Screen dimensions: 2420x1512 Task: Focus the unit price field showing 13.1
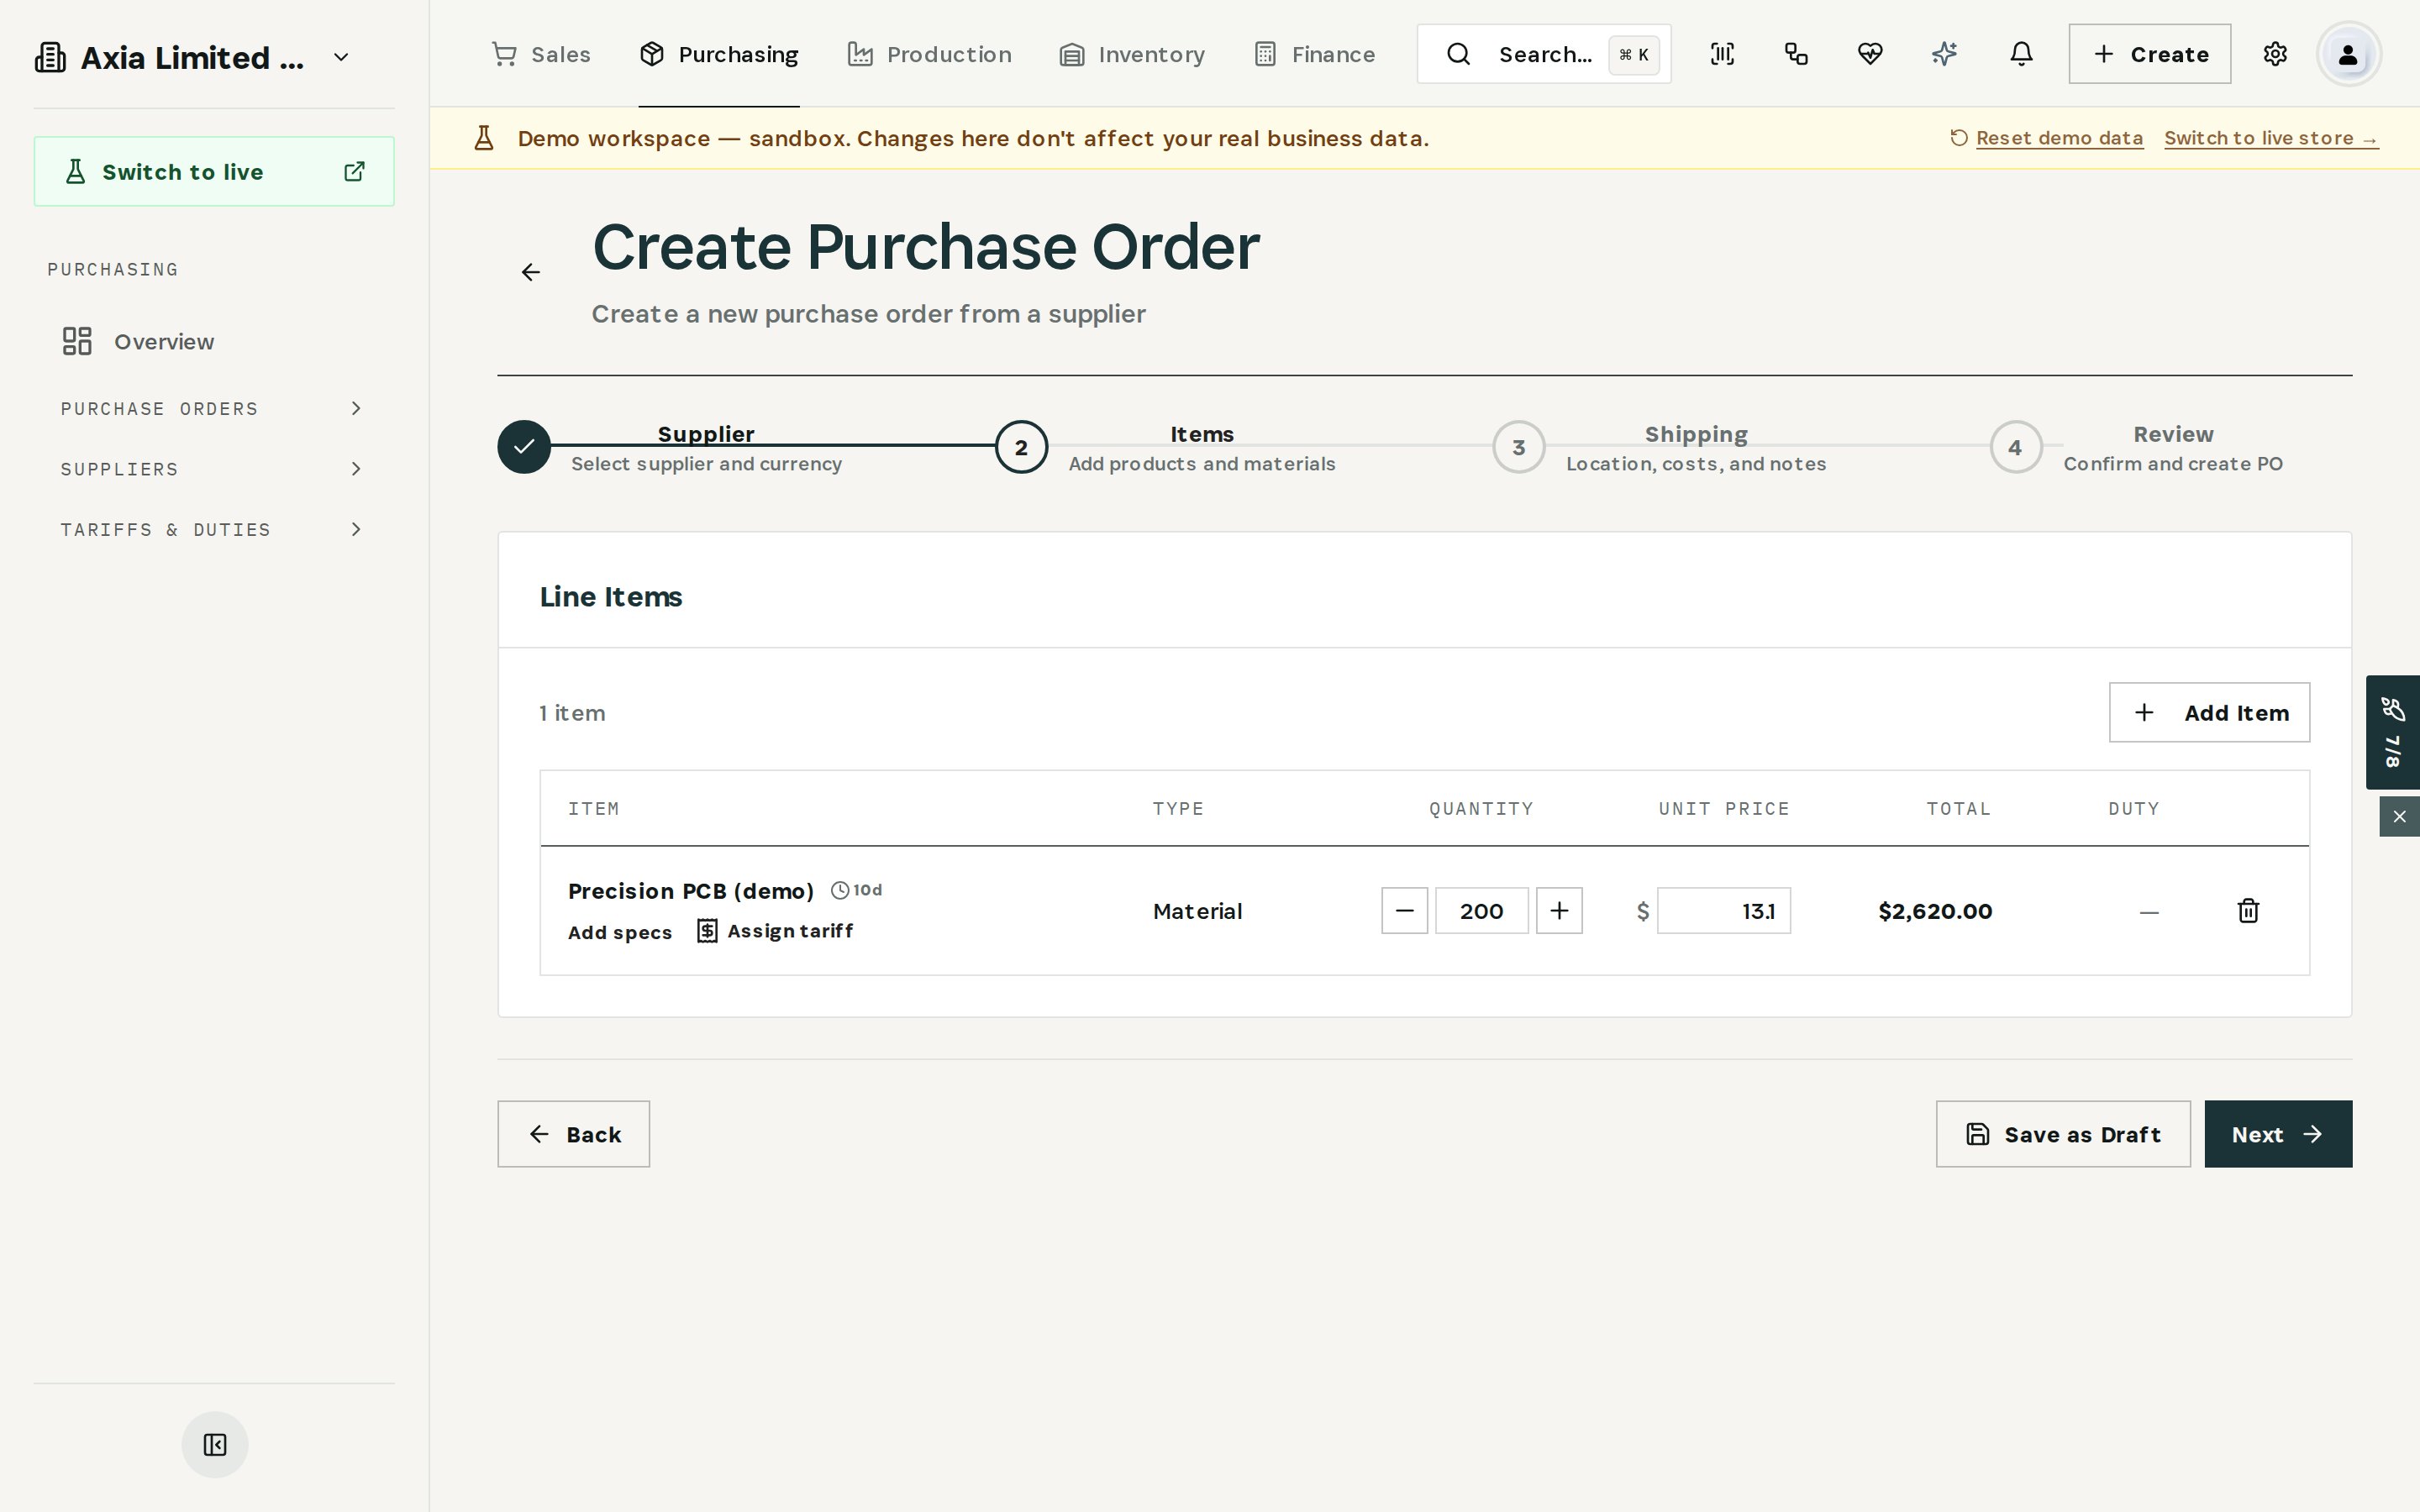(x=1723, y=911)
